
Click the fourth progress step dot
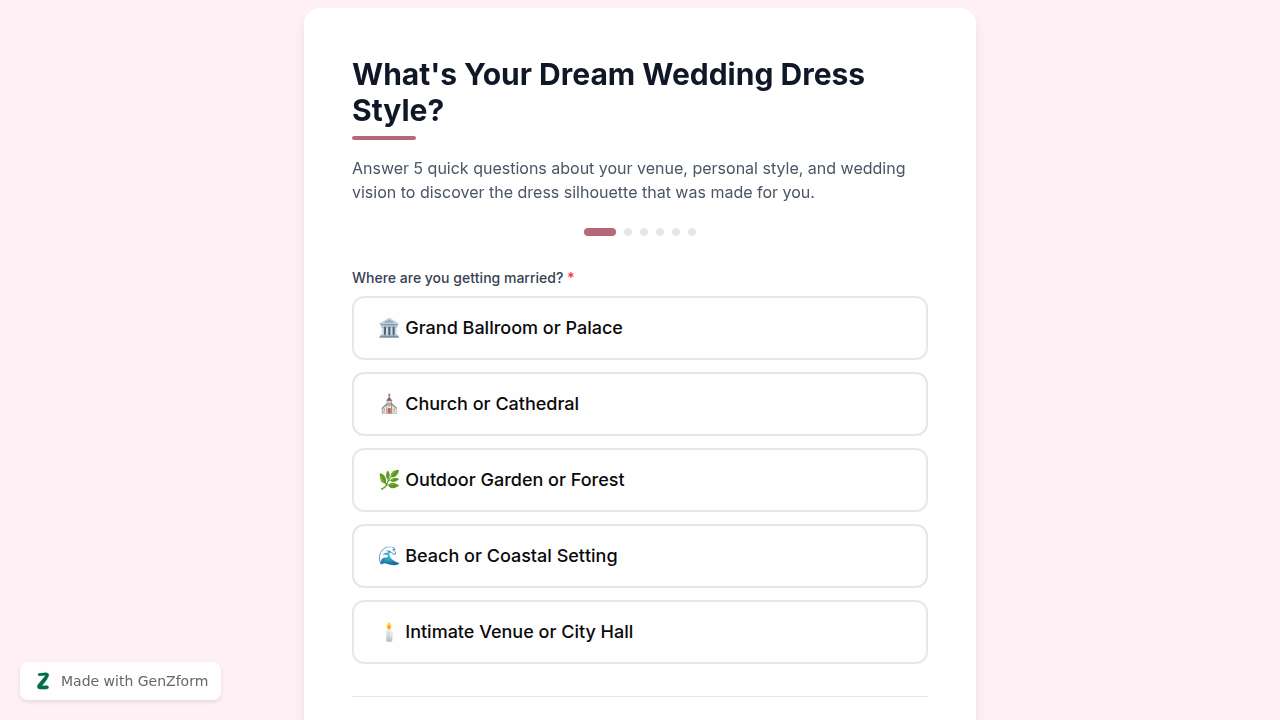pos(660,232)
